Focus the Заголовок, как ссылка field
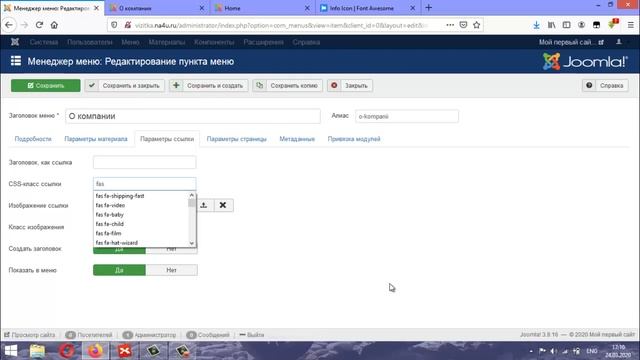The image size is (640, 360). pyautogui.click(x=144, y=162)
